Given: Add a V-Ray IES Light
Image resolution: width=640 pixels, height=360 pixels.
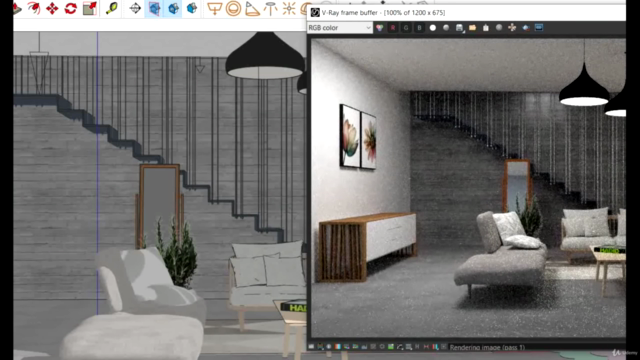Looking at the screenshot, I should tap(270, 8).
